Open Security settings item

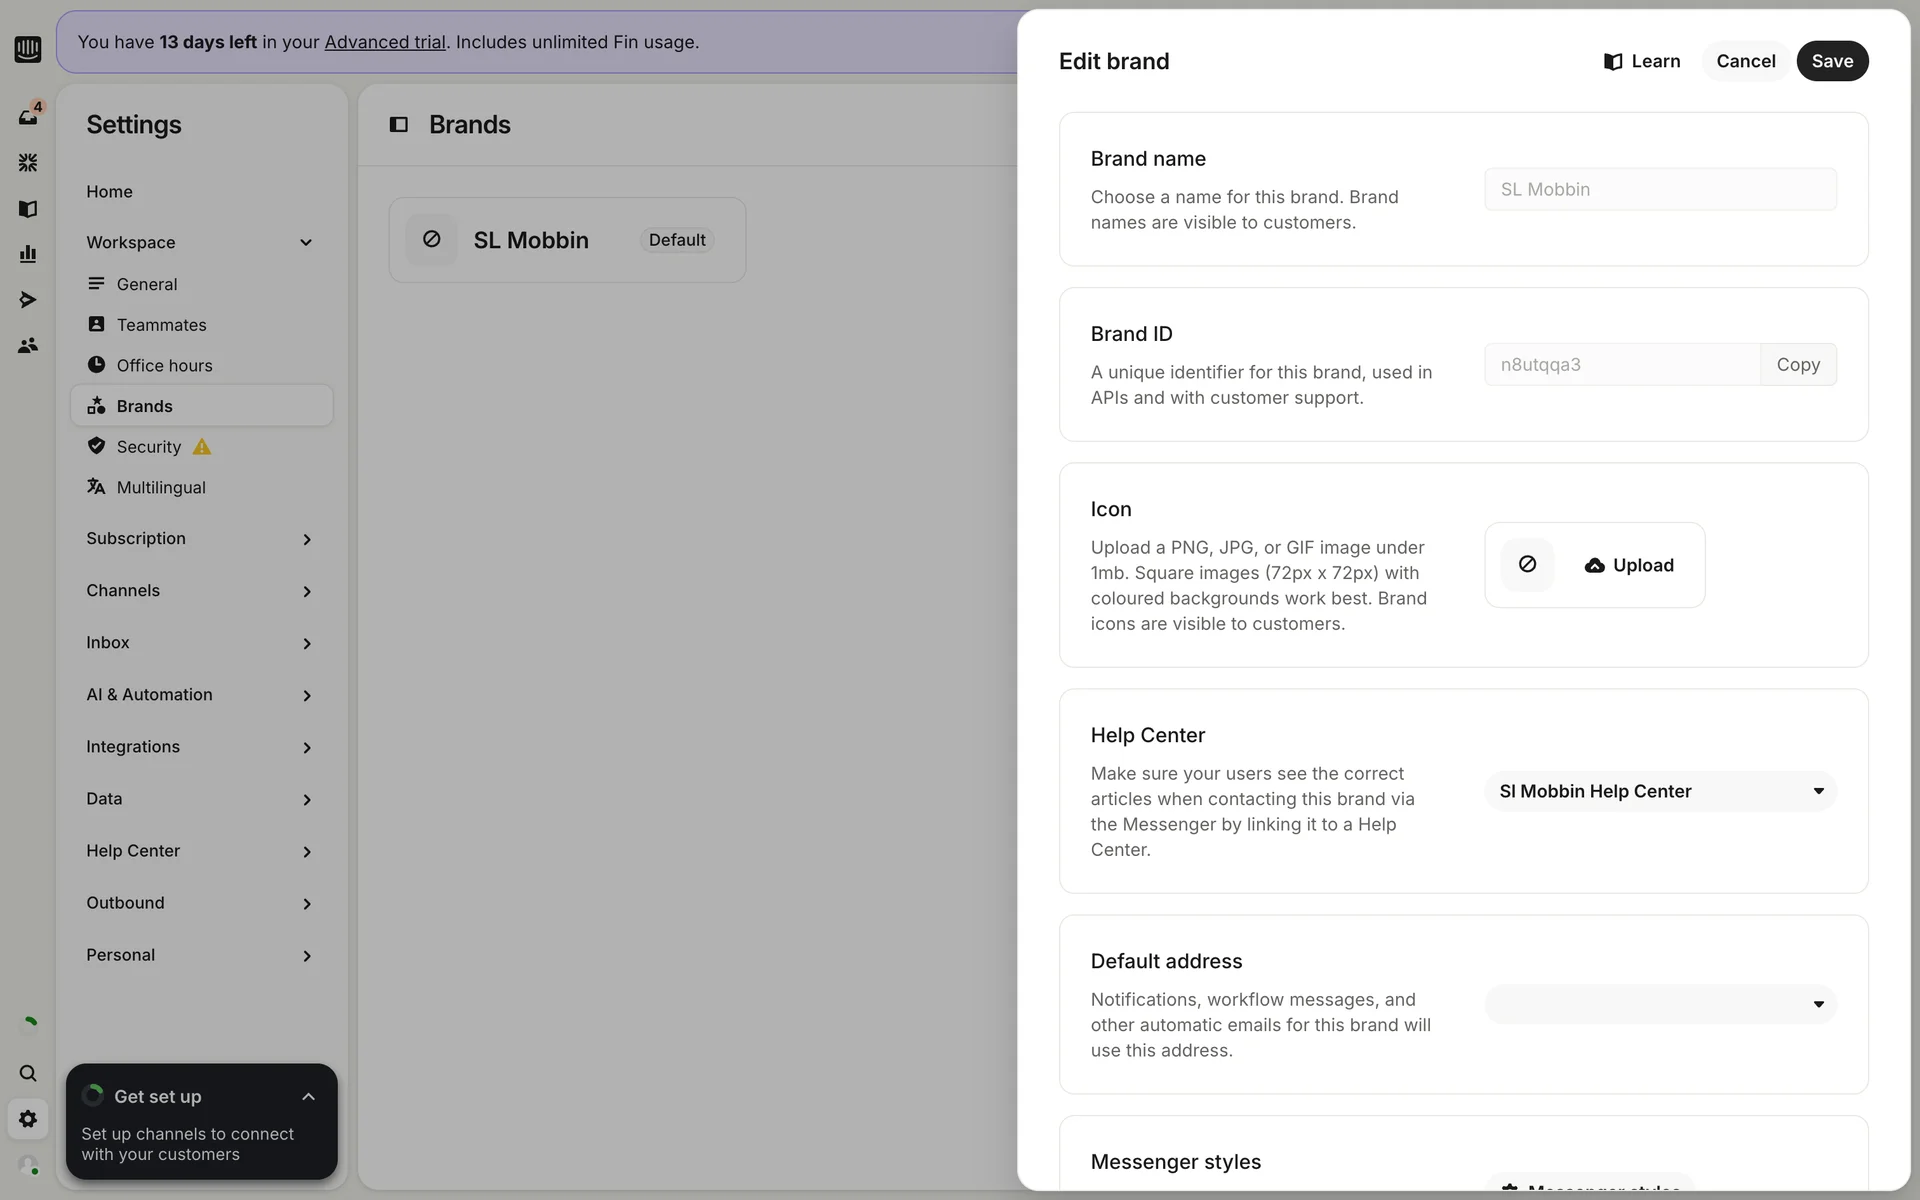(148, 447)
